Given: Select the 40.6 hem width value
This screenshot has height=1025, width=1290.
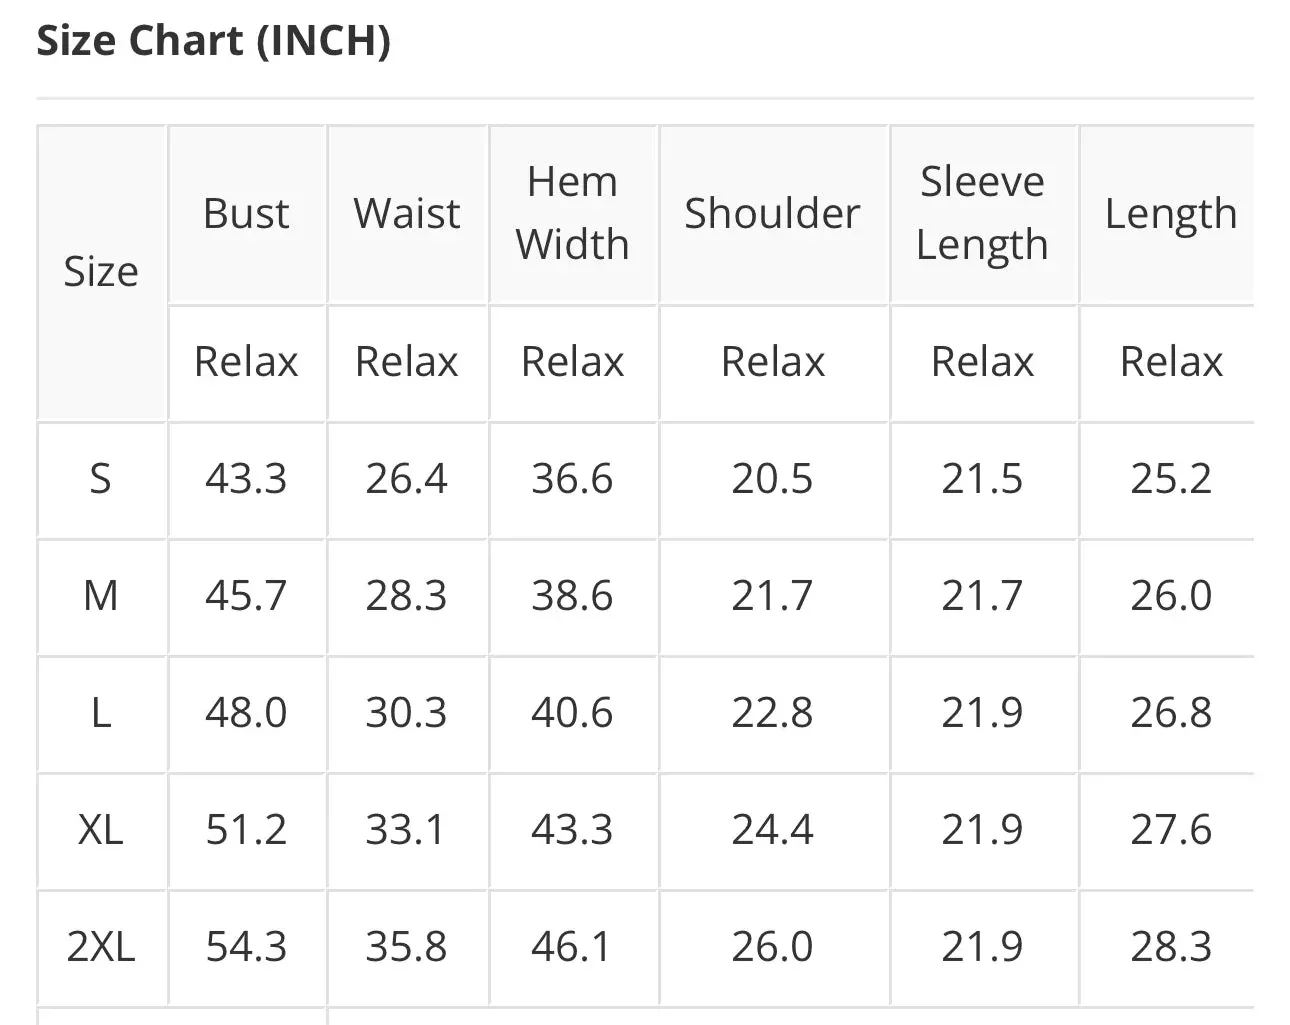Looking at the screenshot, I should tap(572, 713).
